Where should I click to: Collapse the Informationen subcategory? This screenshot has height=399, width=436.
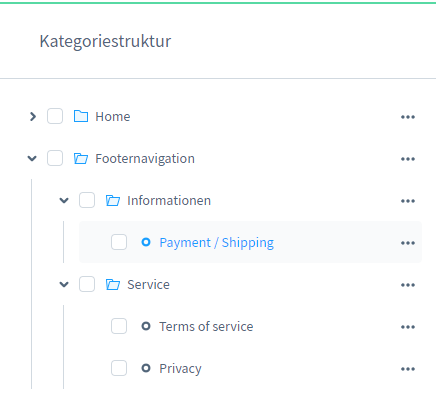(64, 200)
